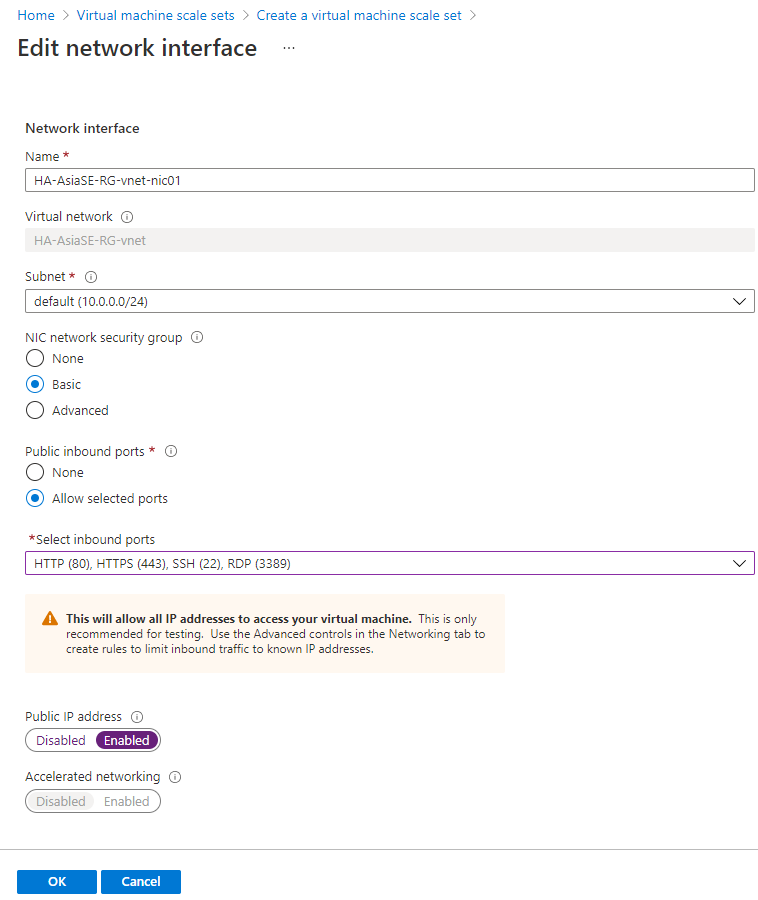Click the network interface Name field
758x900 pixels.
[390, 180]
